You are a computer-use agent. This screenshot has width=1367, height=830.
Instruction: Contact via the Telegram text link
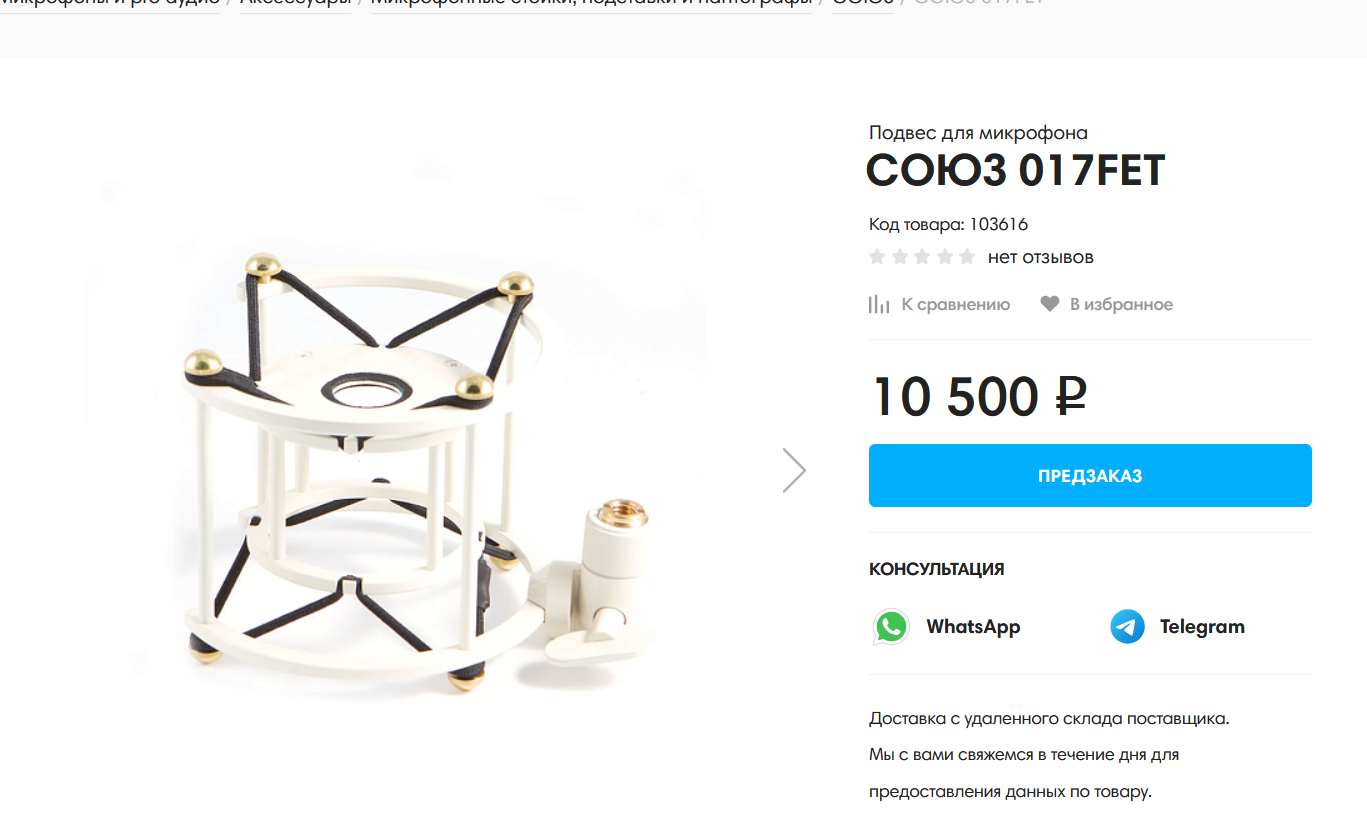click(x=1202, y=627)
